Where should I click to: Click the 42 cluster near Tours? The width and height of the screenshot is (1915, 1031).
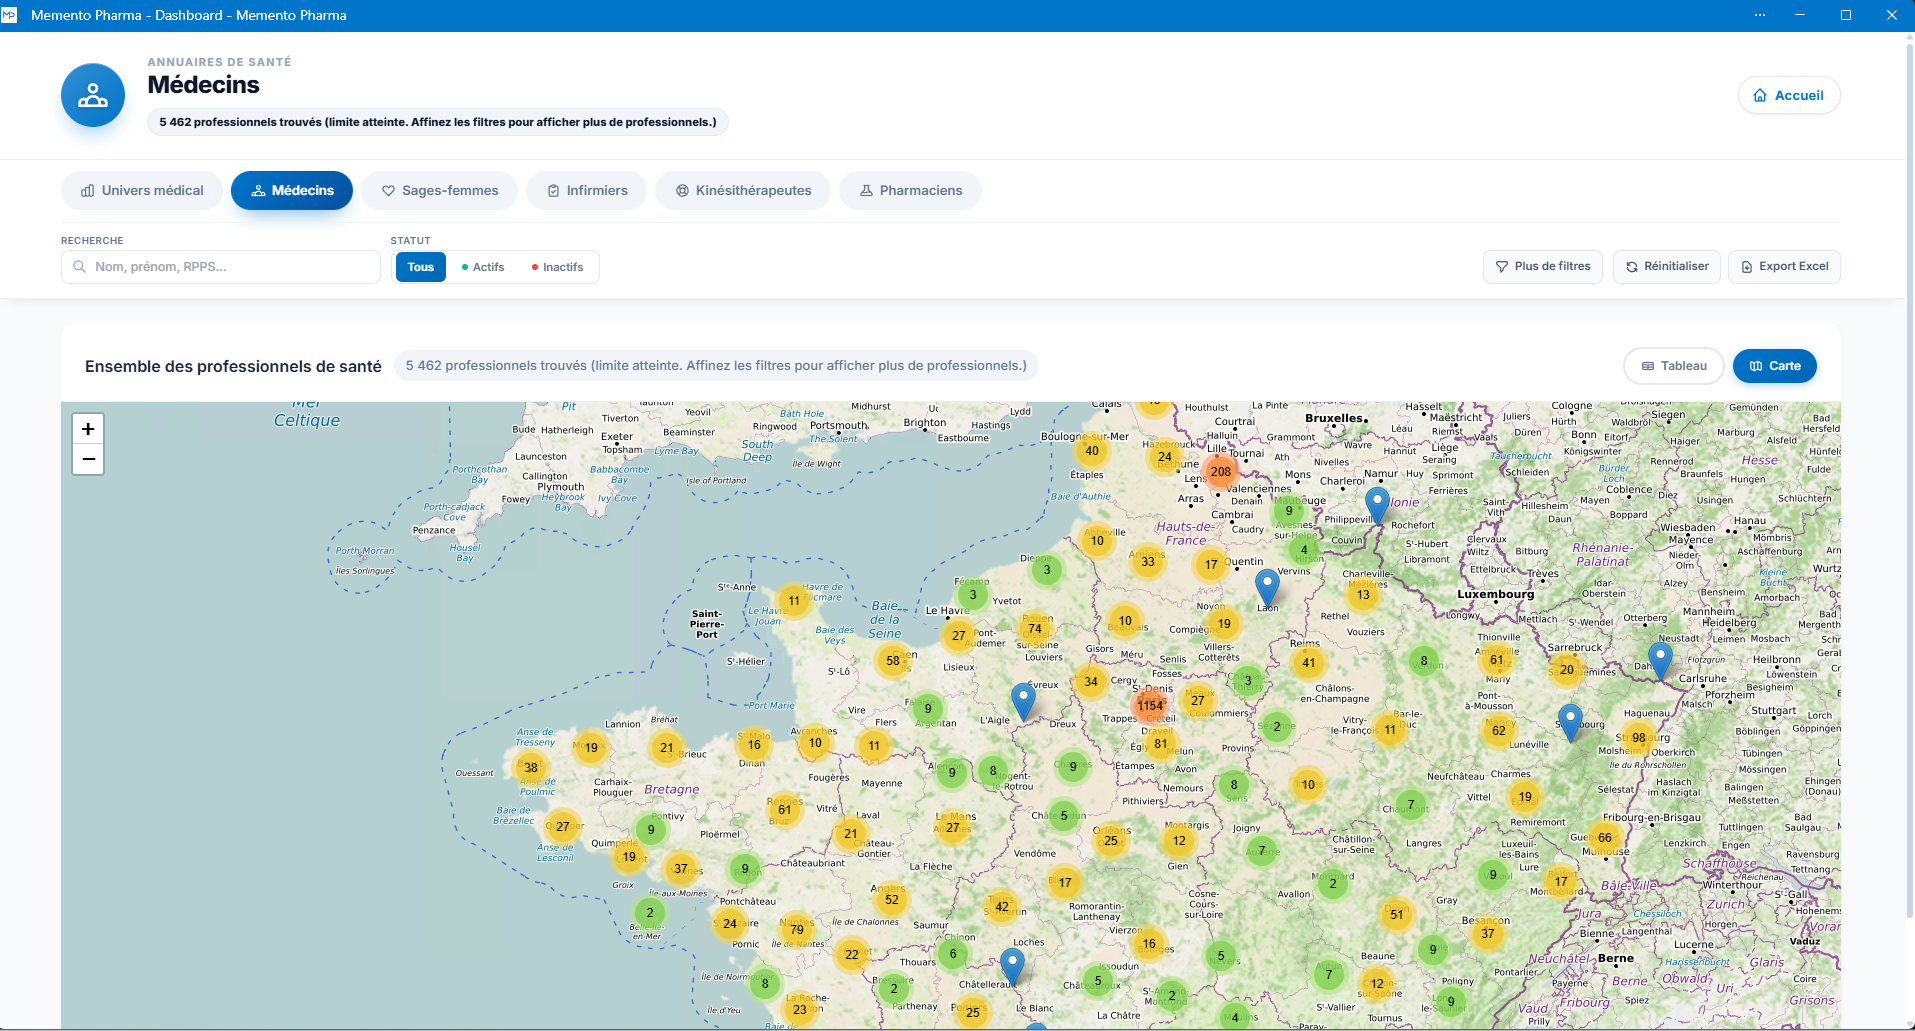[1002, 907]
